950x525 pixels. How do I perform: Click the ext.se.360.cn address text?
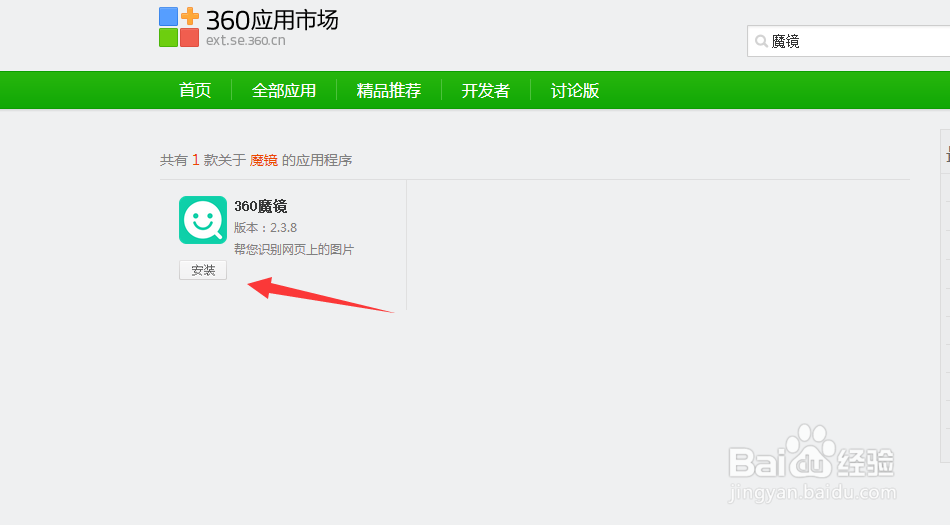pos(245,41)
